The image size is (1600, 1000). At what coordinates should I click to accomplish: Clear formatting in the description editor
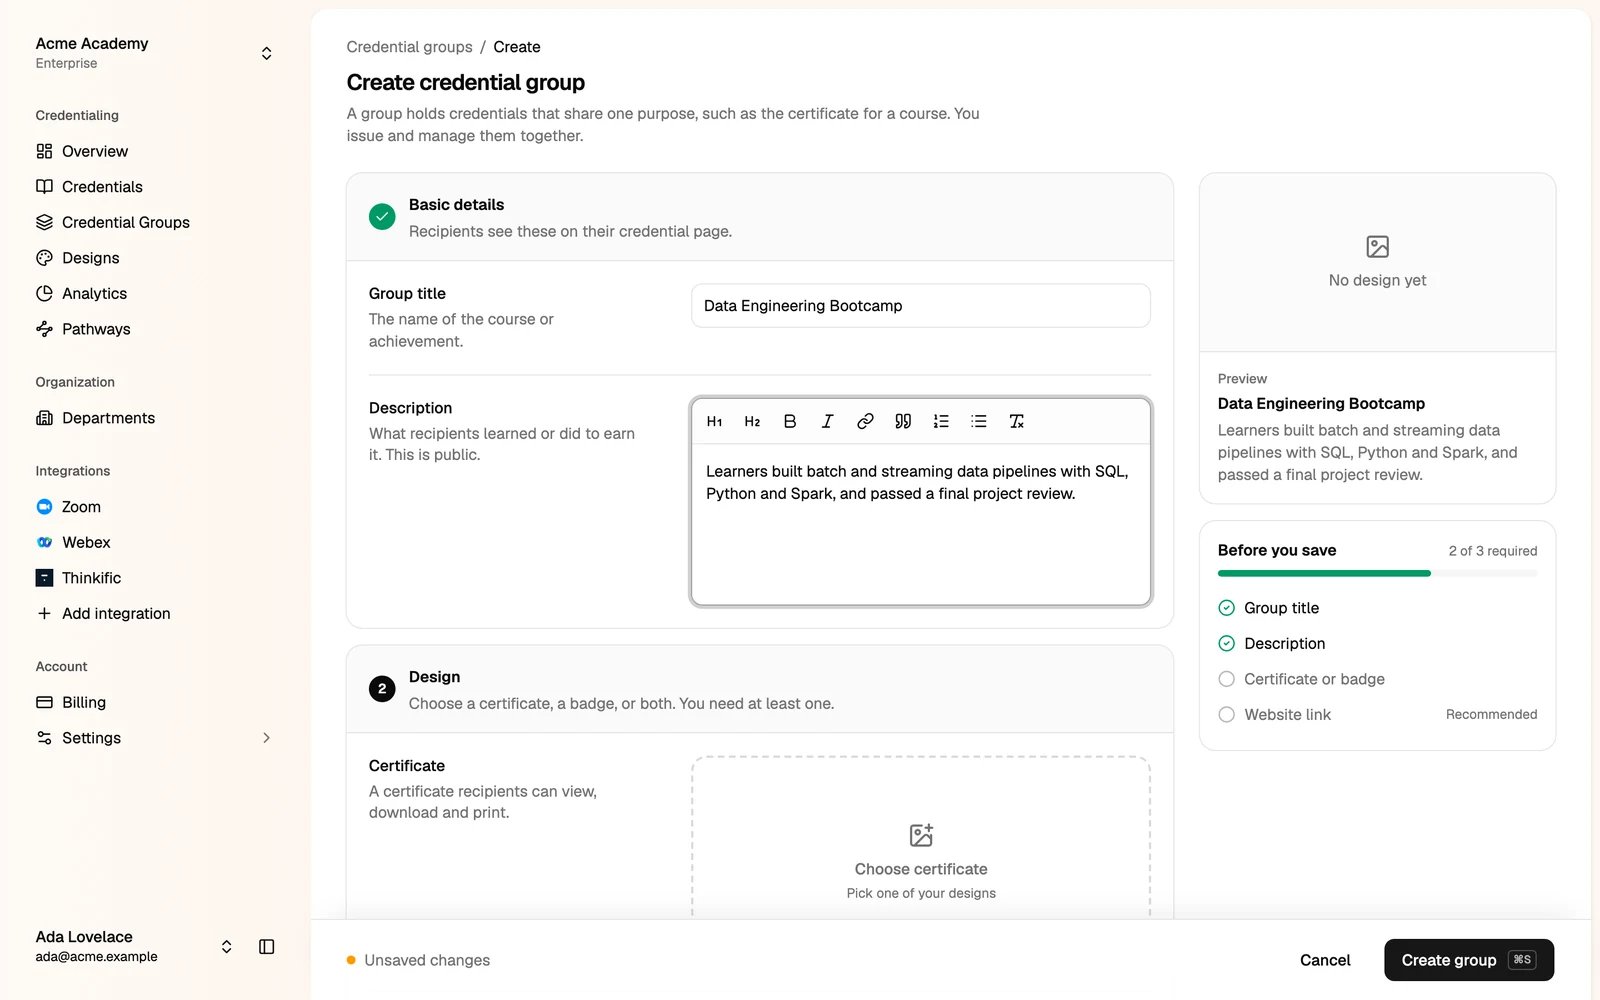coord(1017,422)
